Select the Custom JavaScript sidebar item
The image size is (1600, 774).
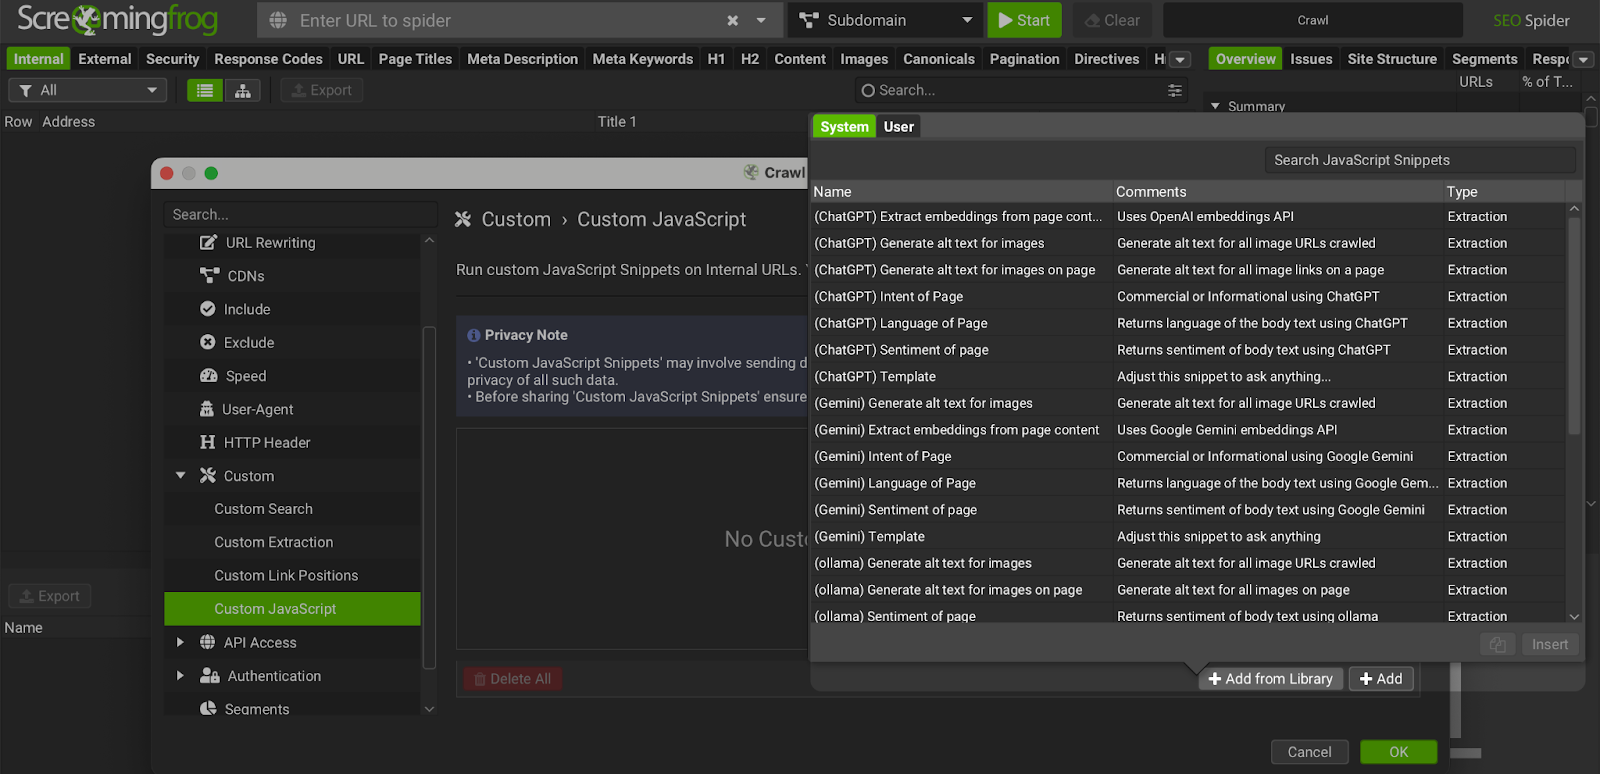pyautogui.click(x=292, y=609)
